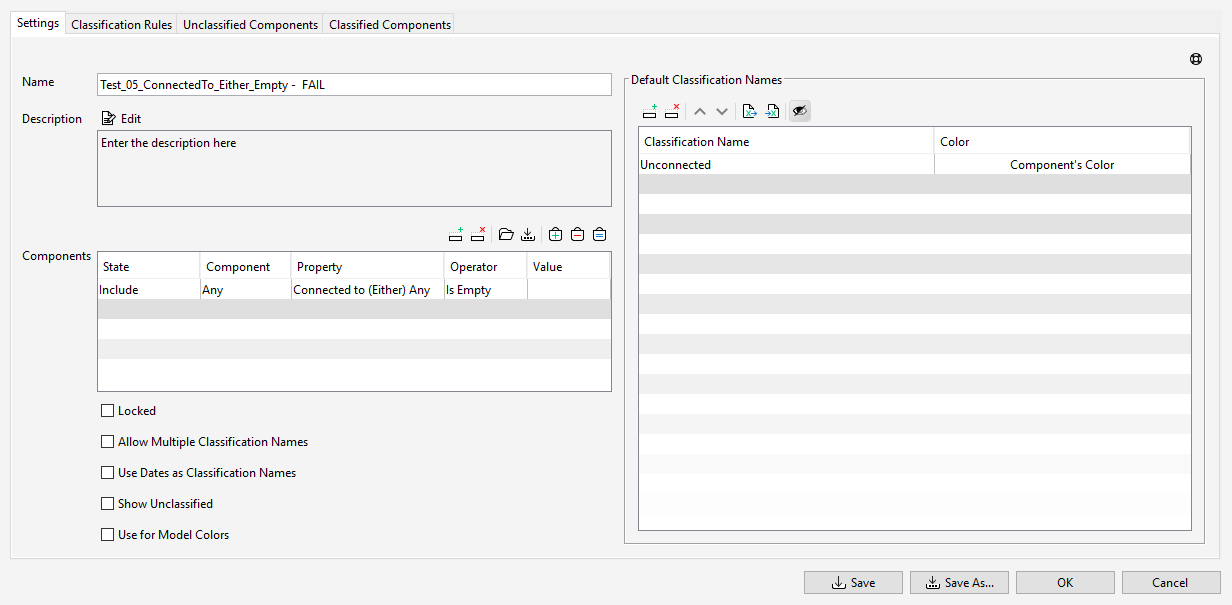Image resolution: width=1232 pixels, height=605 pixels.
Task: Click the Save button
Action: [x=854, y=583]
